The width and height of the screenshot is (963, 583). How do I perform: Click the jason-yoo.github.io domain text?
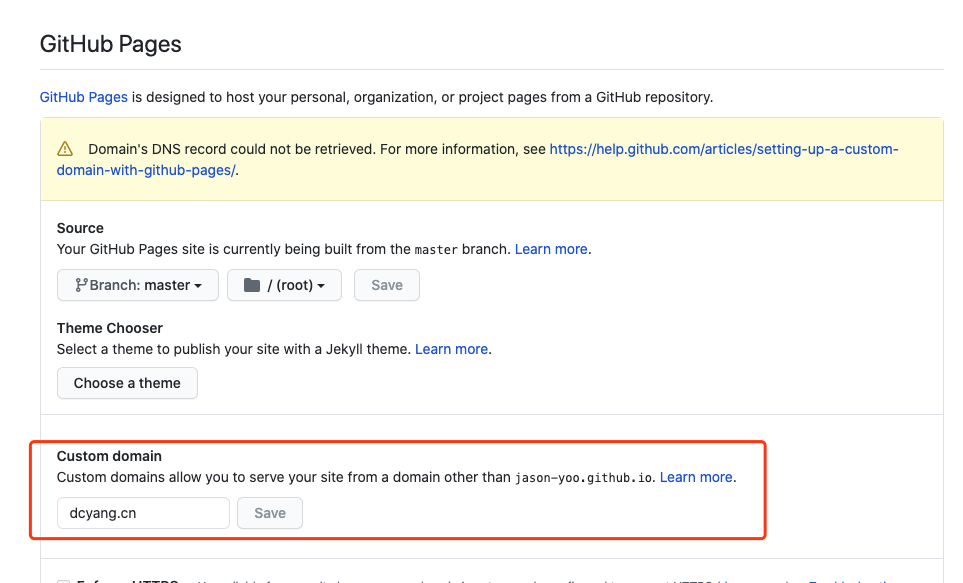coord(584,477)
